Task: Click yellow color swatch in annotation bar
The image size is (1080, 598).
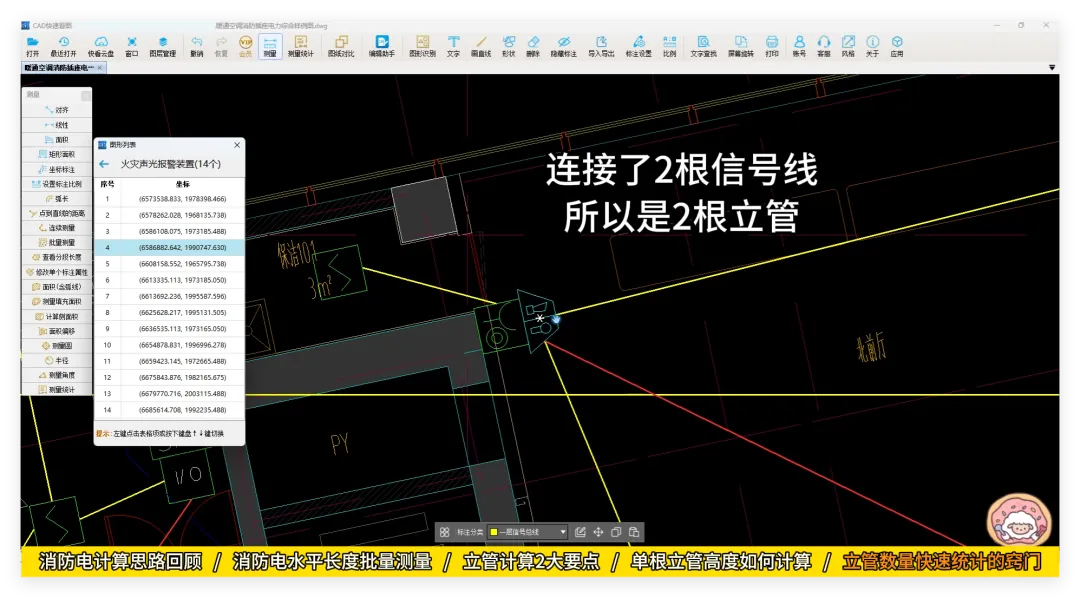Action: pyautogui.click(x=494, y=532)
